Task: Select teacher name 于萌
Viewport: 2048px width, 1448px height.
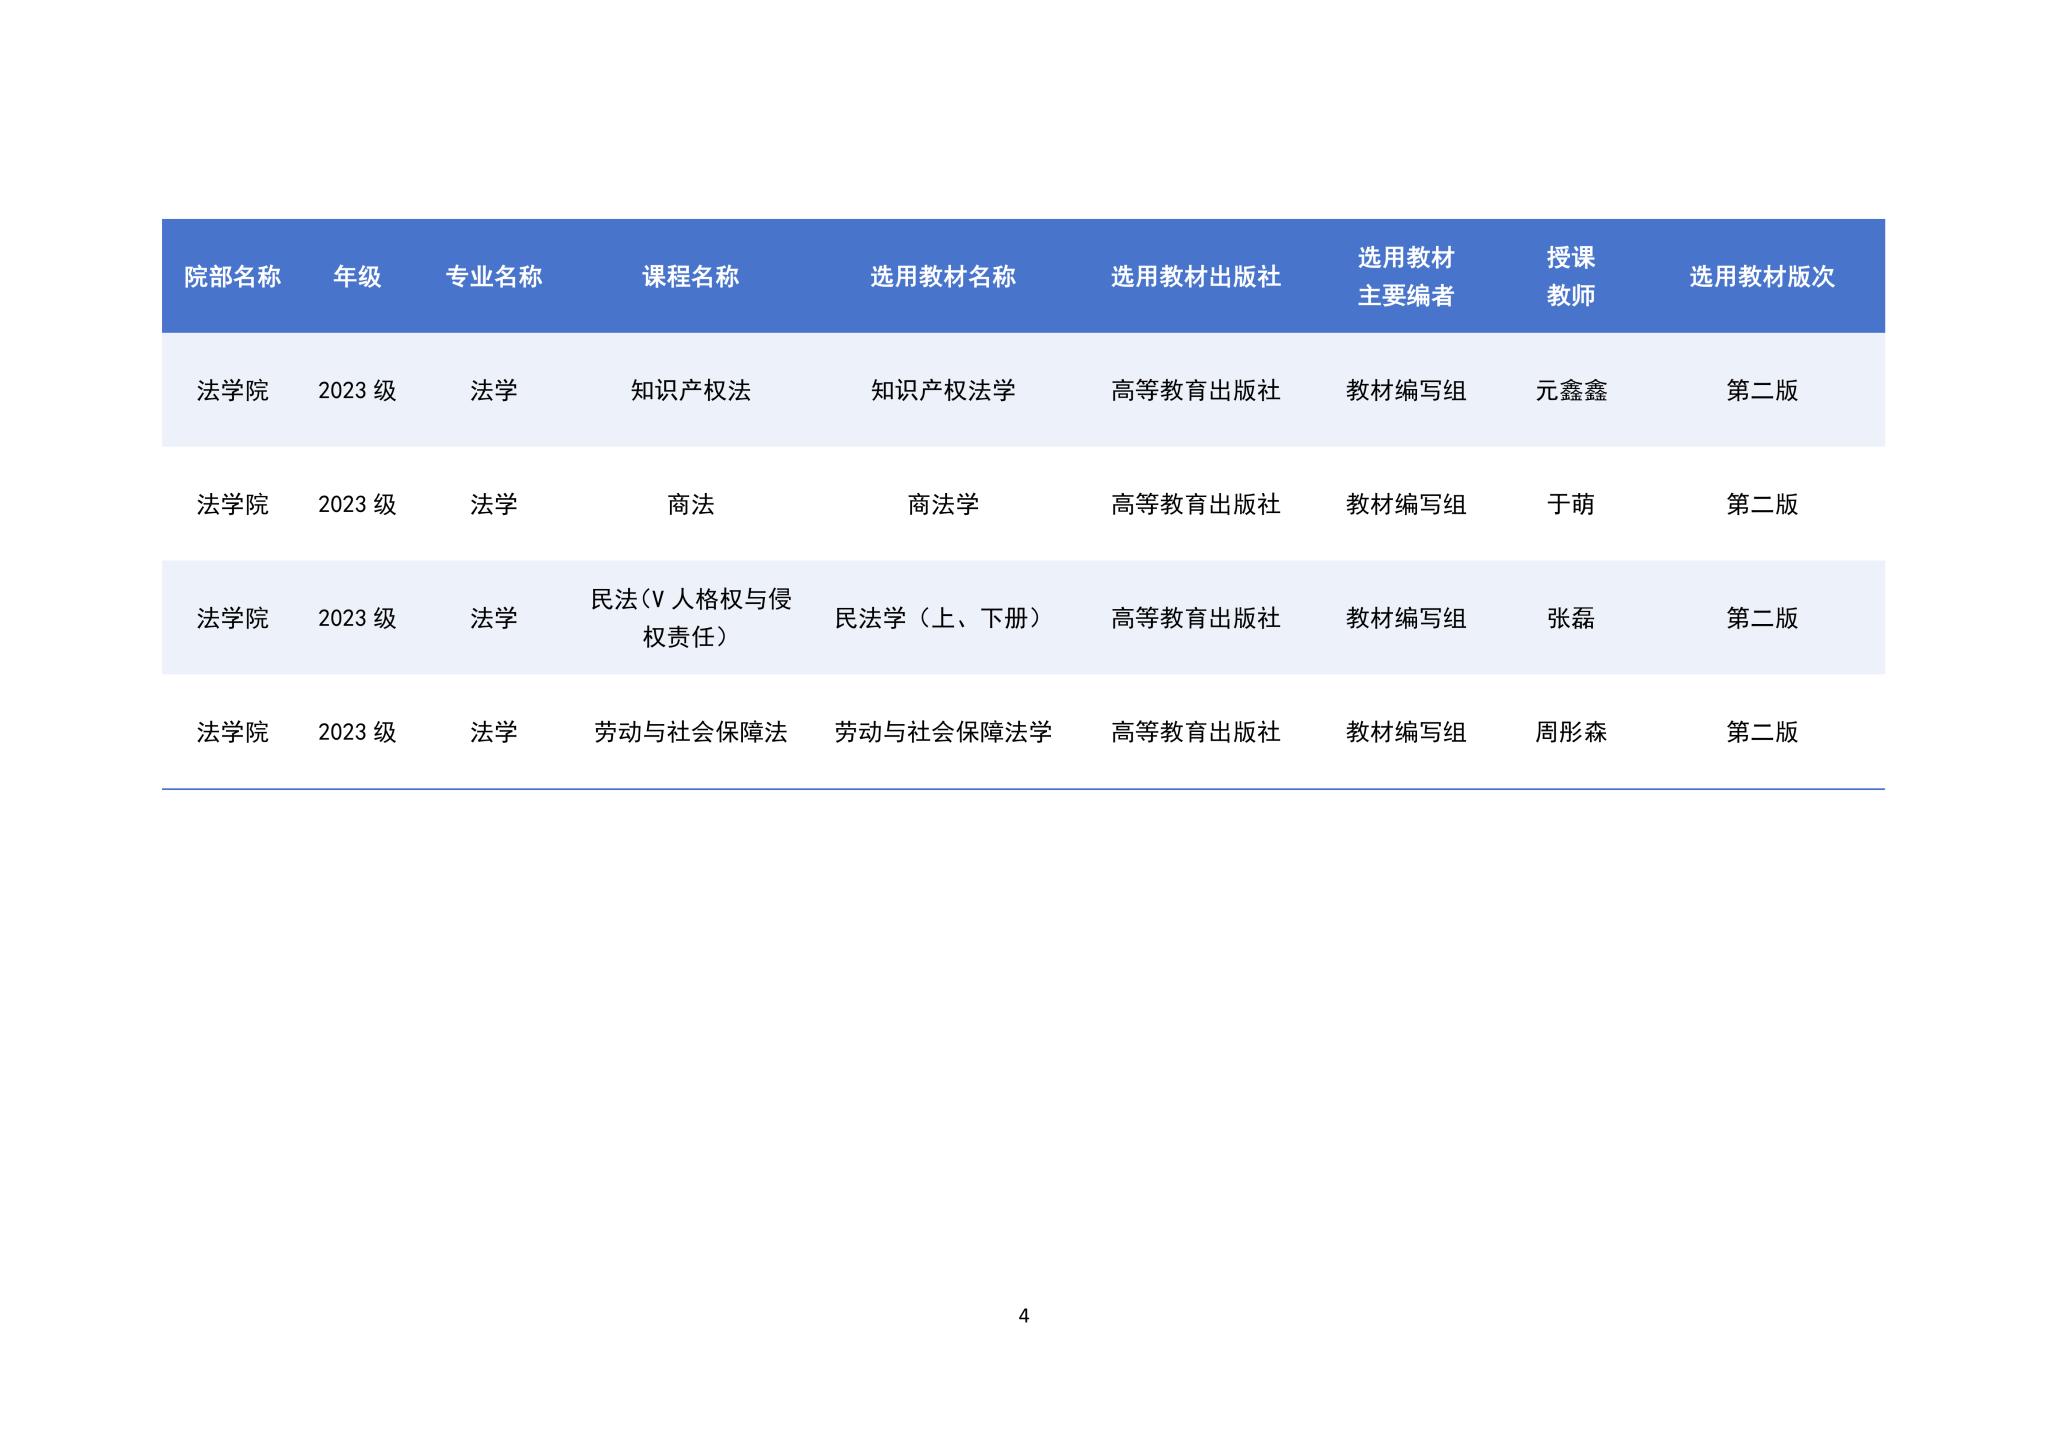Action: (x=1570, y=505)
